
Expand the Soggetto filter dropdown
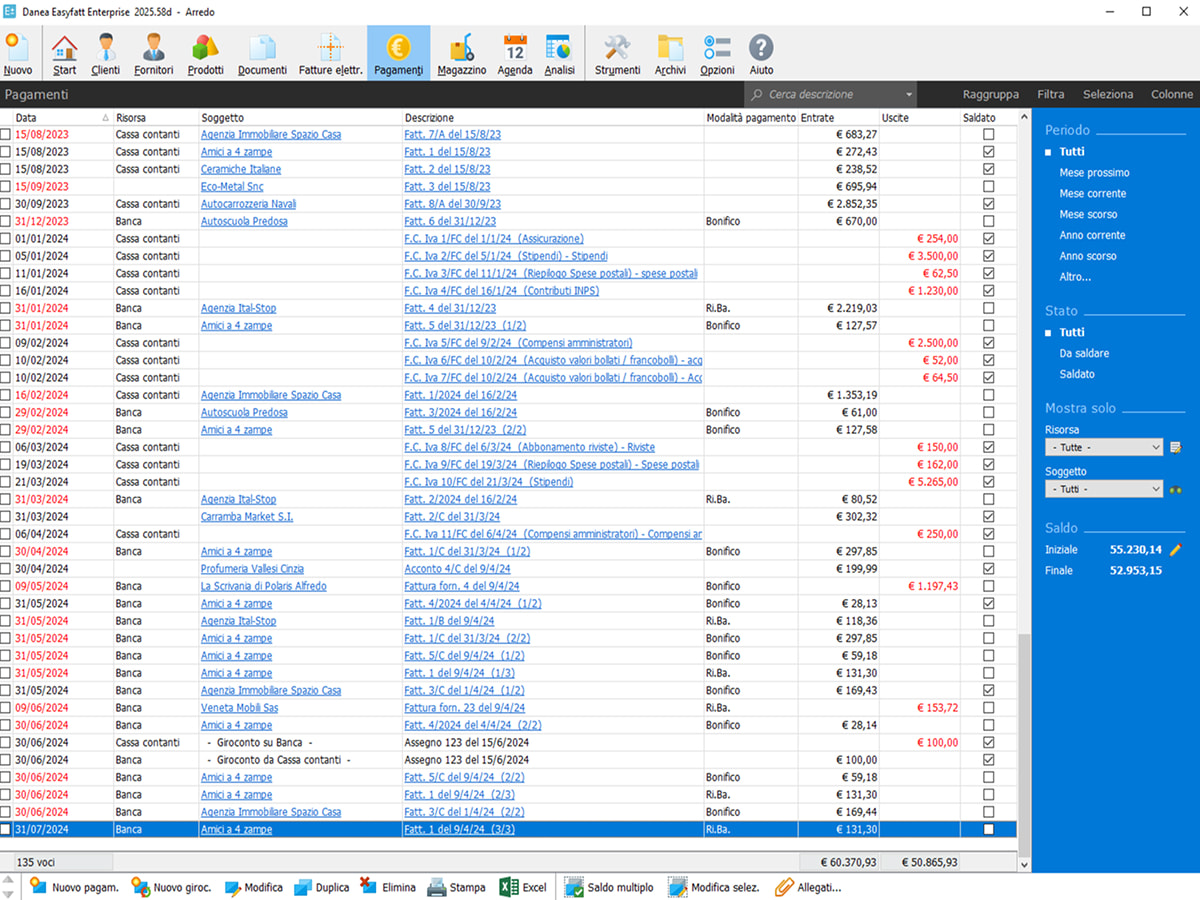(x=1156, y=490)
